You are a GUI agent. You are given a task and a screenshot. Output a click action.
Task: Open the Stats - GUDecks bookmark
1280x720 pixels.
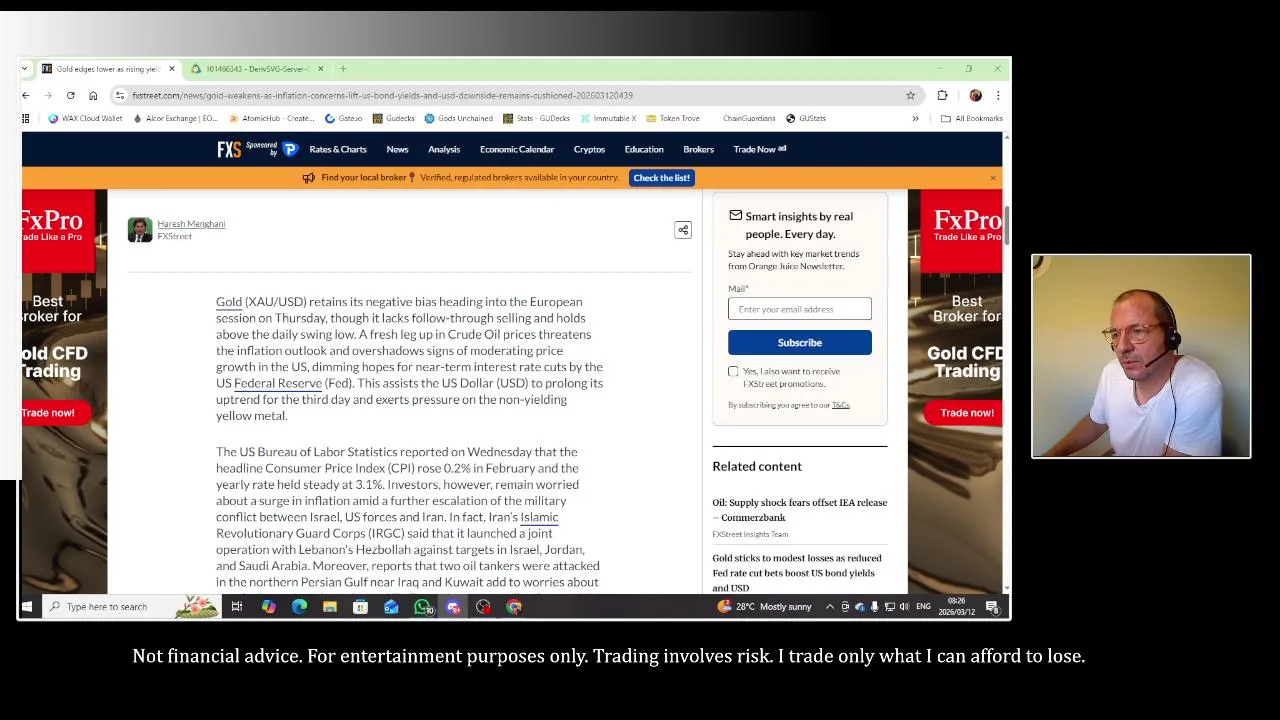(537, 118)
